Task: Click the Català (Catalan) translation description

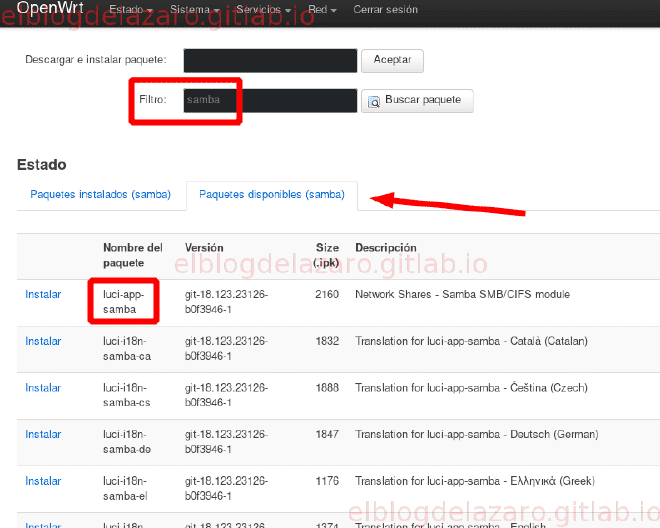Action: [471, 341]
